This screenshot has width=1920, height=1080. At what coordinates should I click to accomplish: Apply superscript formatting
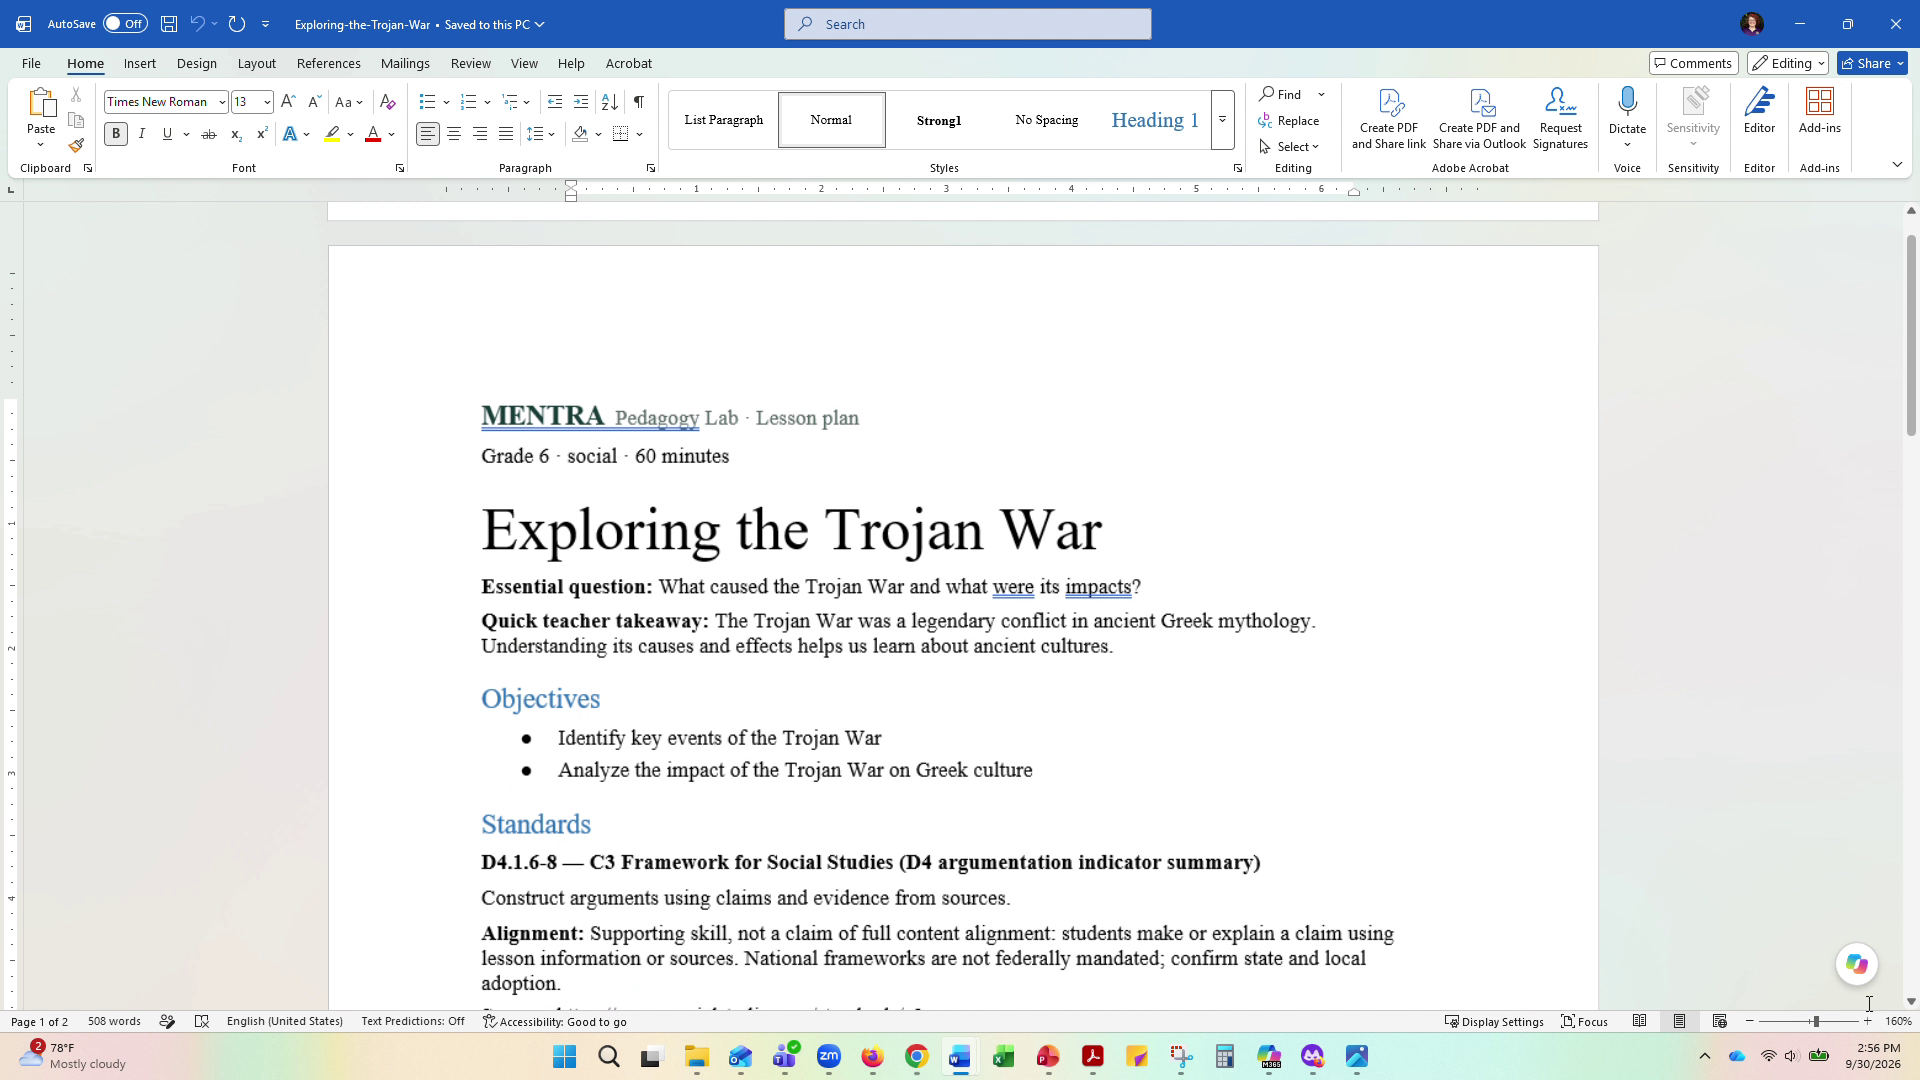click(x=262, y=134)
